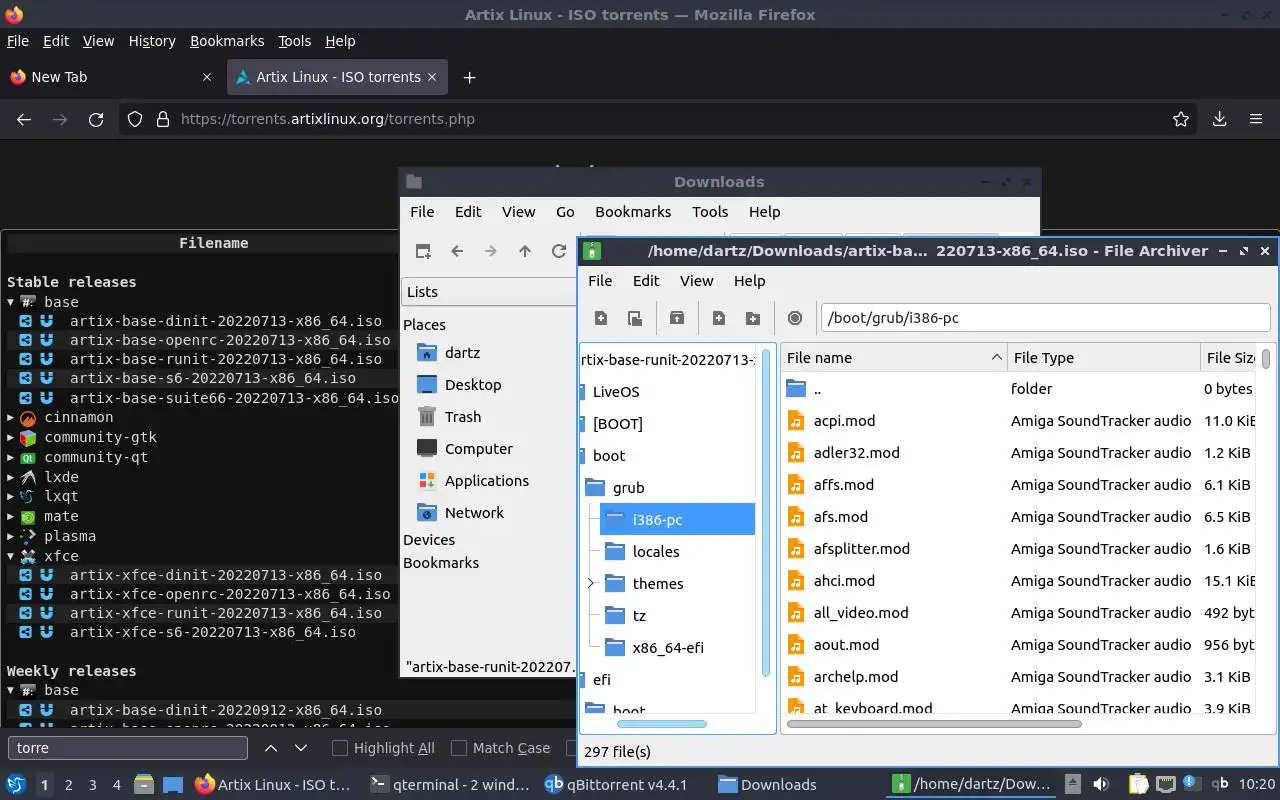Click magnet icon for artix-base-runit-20220713-x86_64.iso

[46, 359]
